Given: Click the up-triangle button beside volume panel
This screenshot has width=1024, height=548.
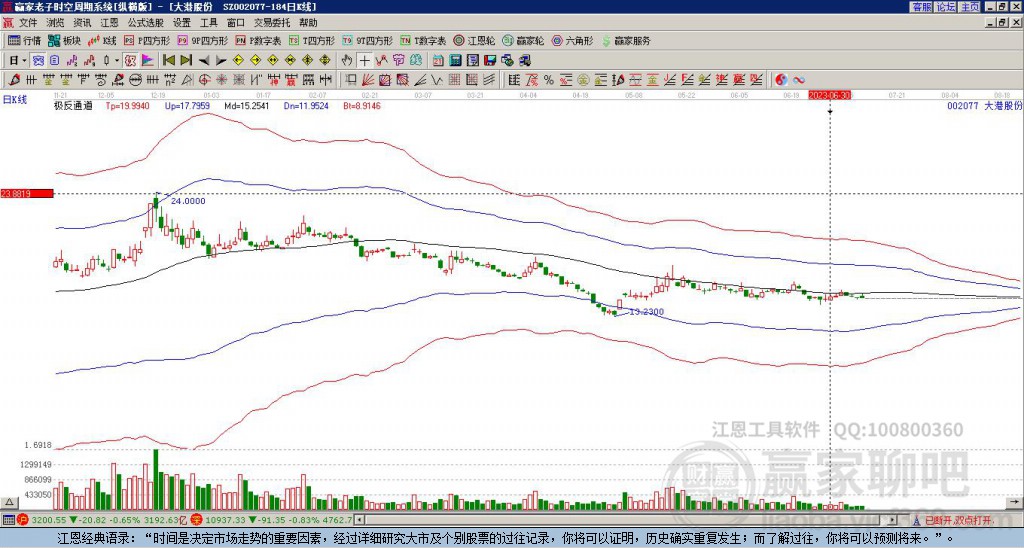Looking at the screenshot, I should pyautogui.click(x=9, y=502).
